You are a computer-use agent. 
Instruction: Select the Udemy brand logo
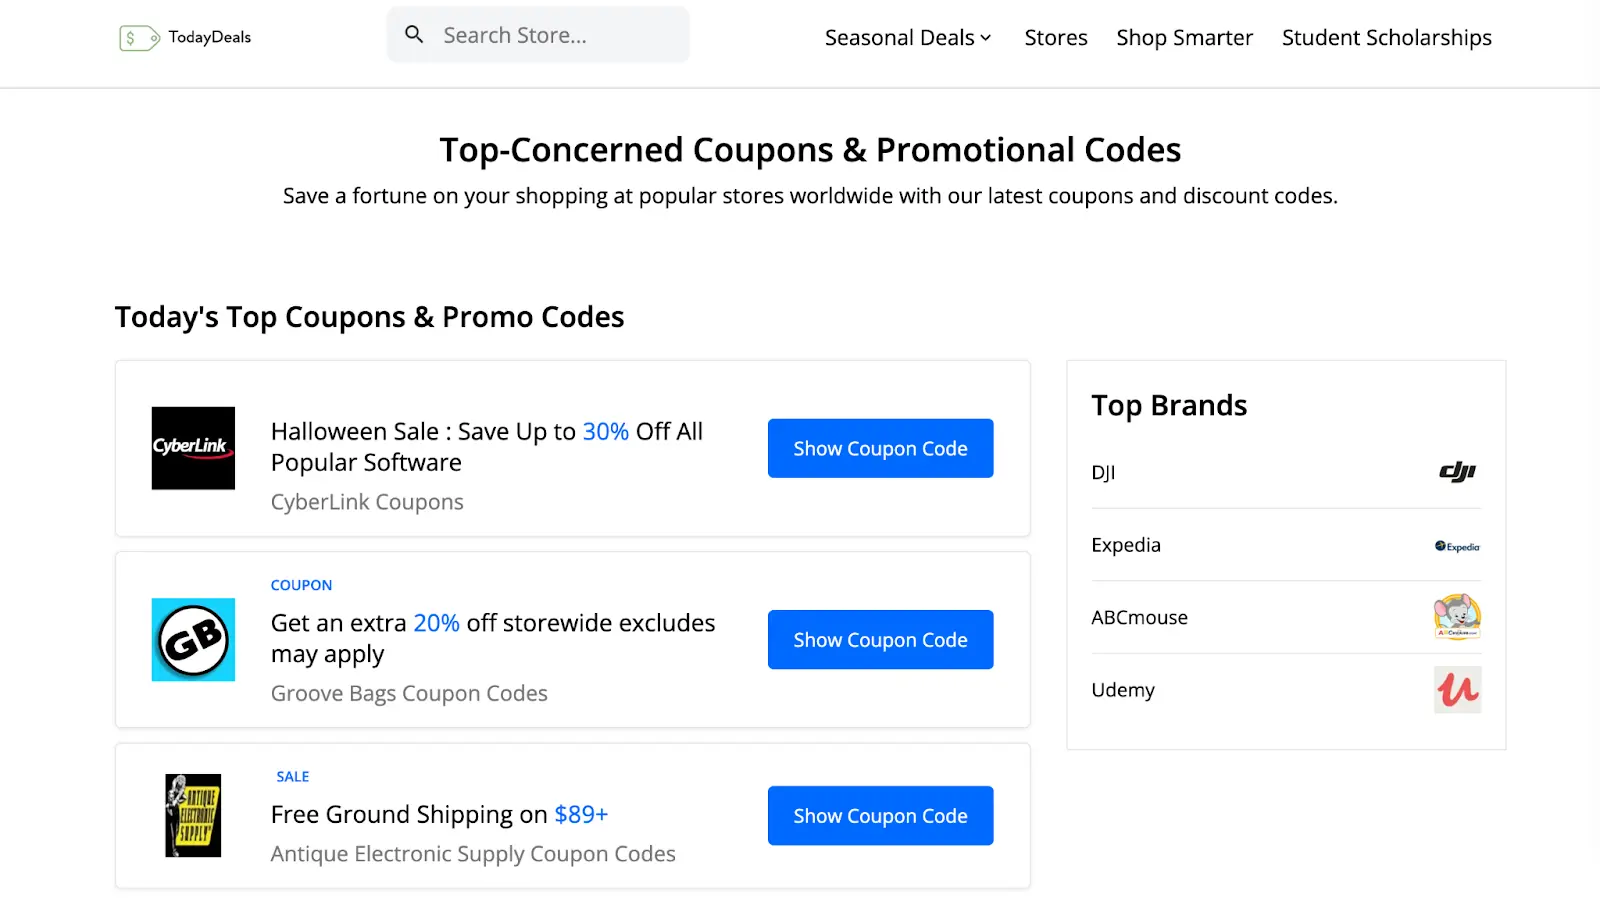pos(1456,689)
